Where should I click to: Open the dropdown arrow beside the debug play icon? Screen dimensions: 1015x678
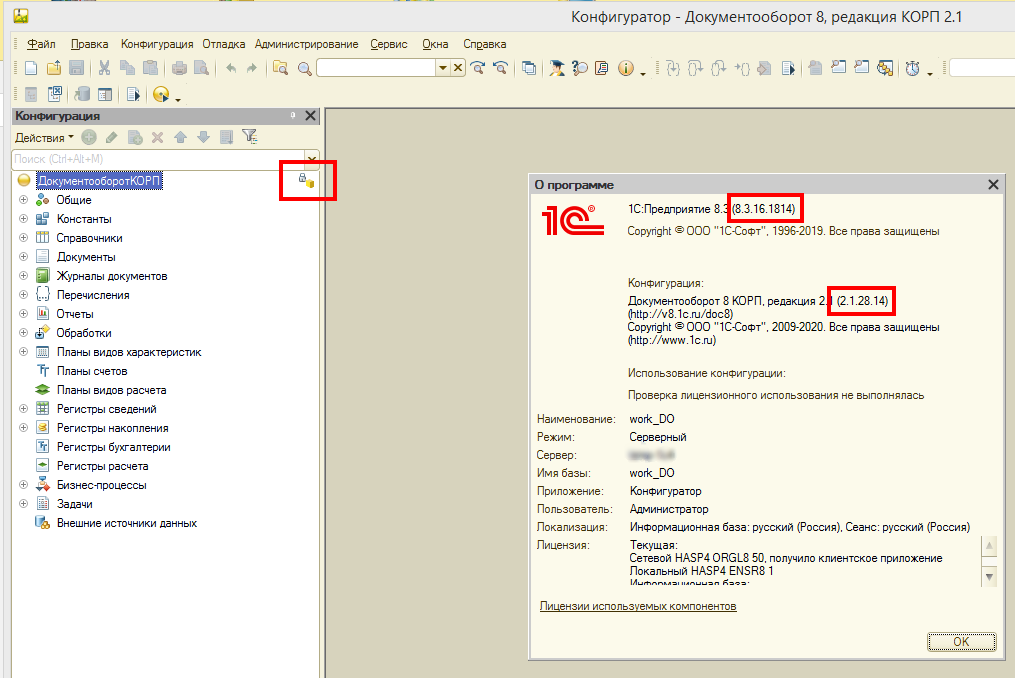point(177,100)
